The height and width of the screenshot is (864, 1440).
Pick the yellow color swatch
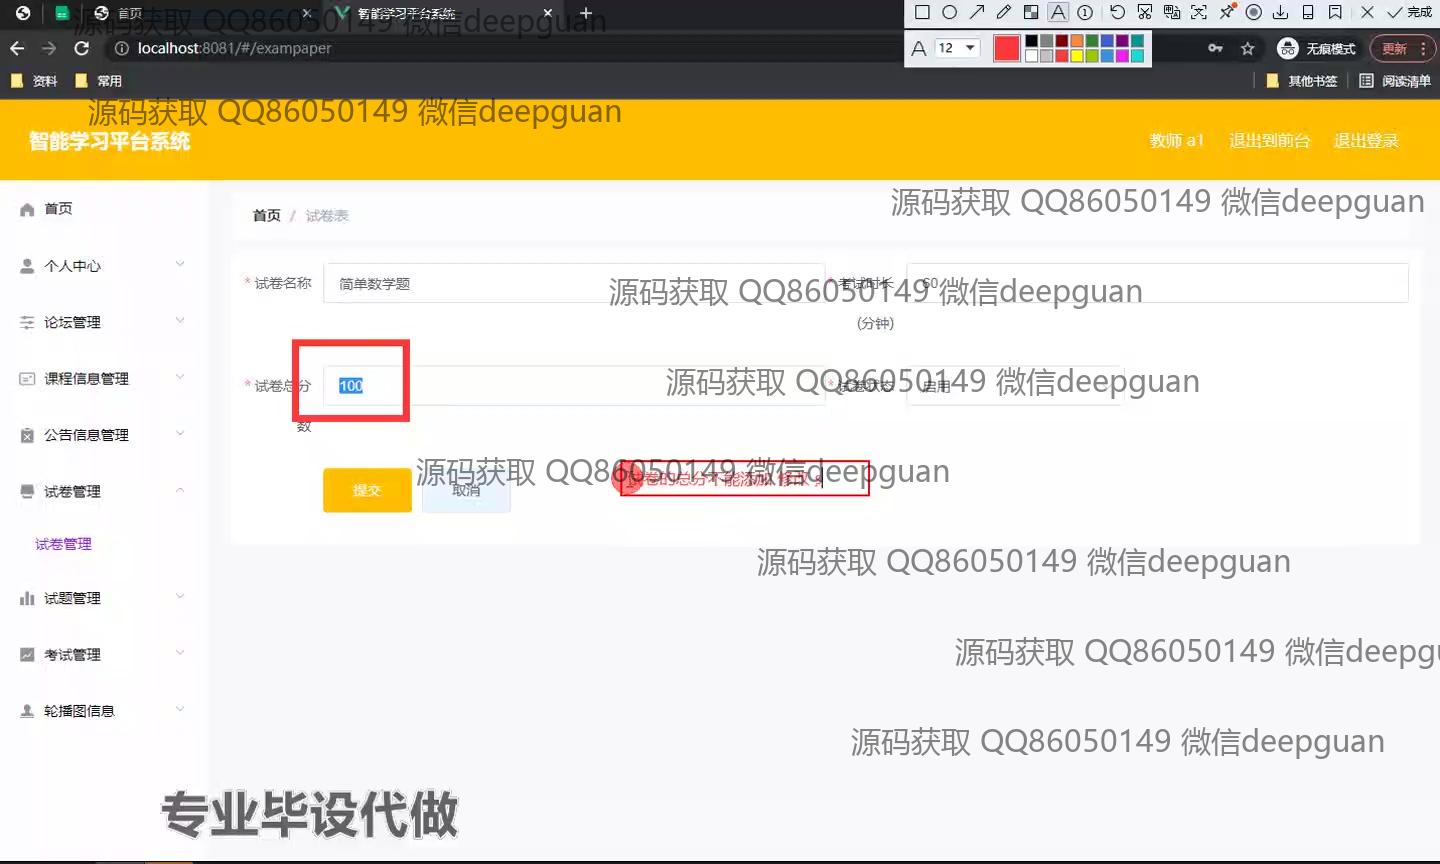coord(1077,56)
